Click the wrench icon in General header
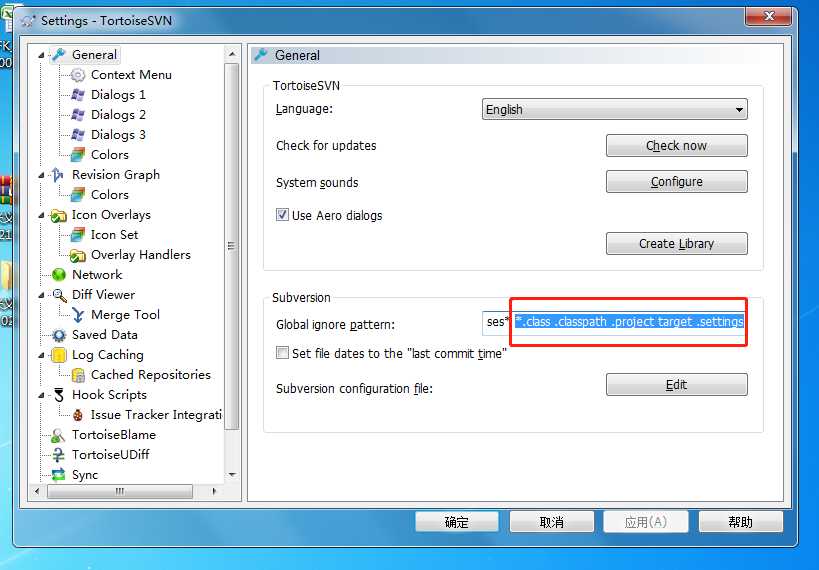Image resolution: width=819 pixels, height=570 pixels. coord(261,55)
